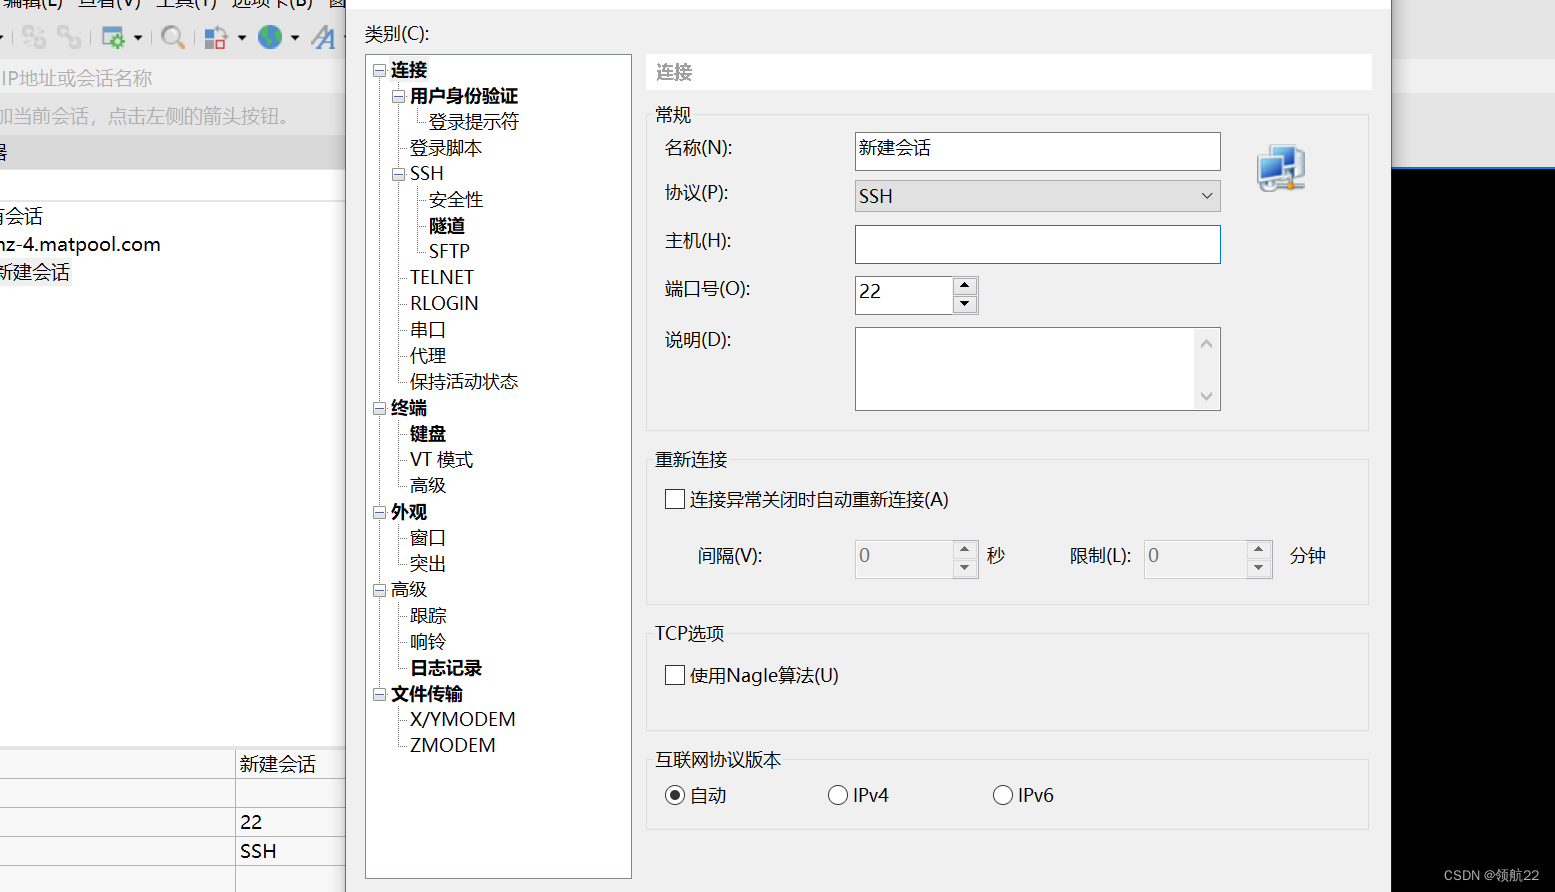1555x892 pixels.
Task: Collapse the 连接 tree node
Action: 380,70
